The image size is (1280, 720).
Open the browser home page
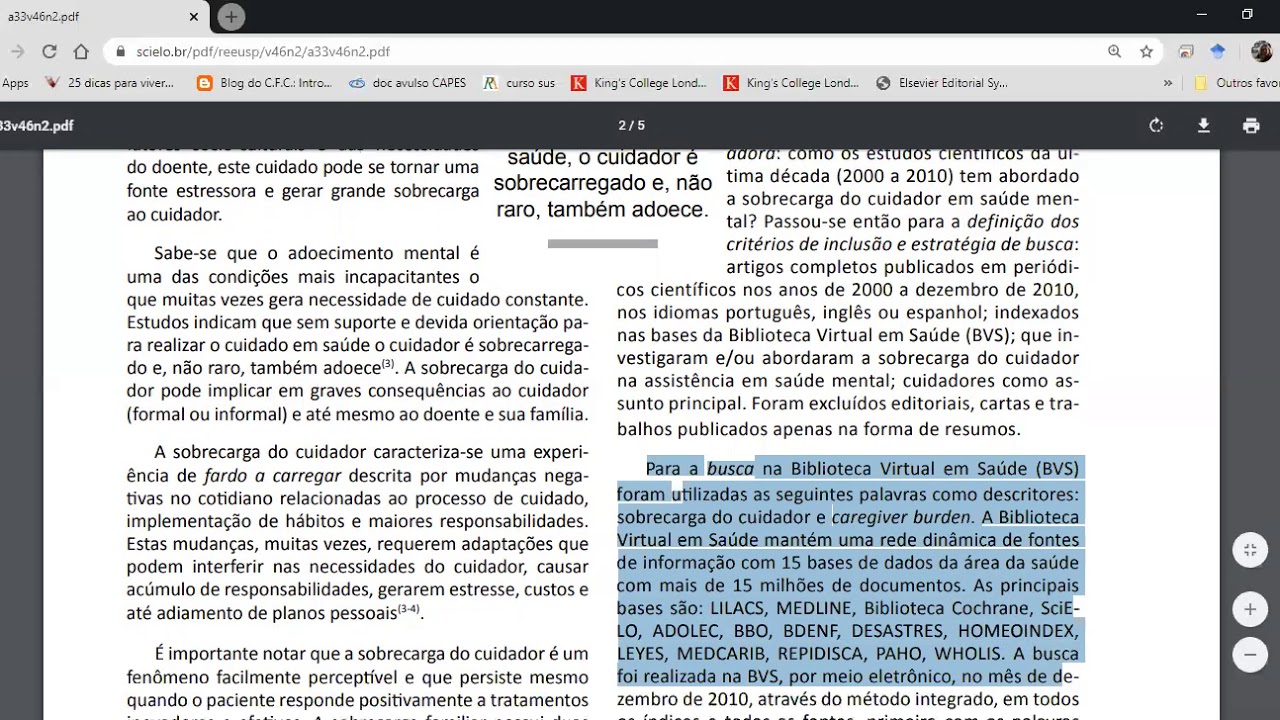point(81,52)
